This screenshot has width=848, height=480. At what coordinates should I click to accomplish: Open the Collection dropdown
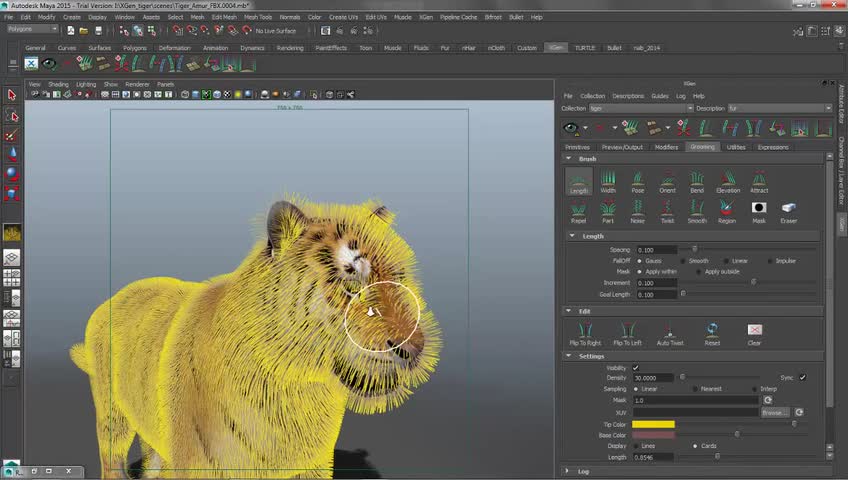click(x=640, y=108)
